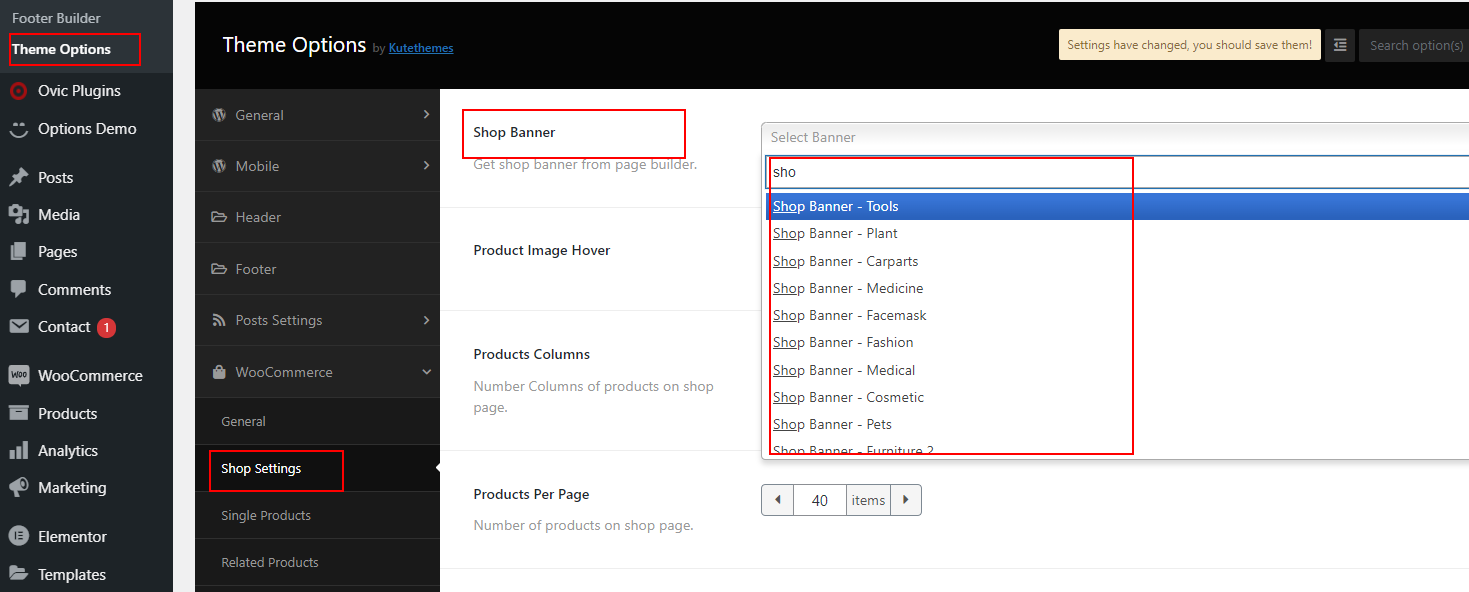
Task: Click the Contact notification badge
Action: point(106,327)
